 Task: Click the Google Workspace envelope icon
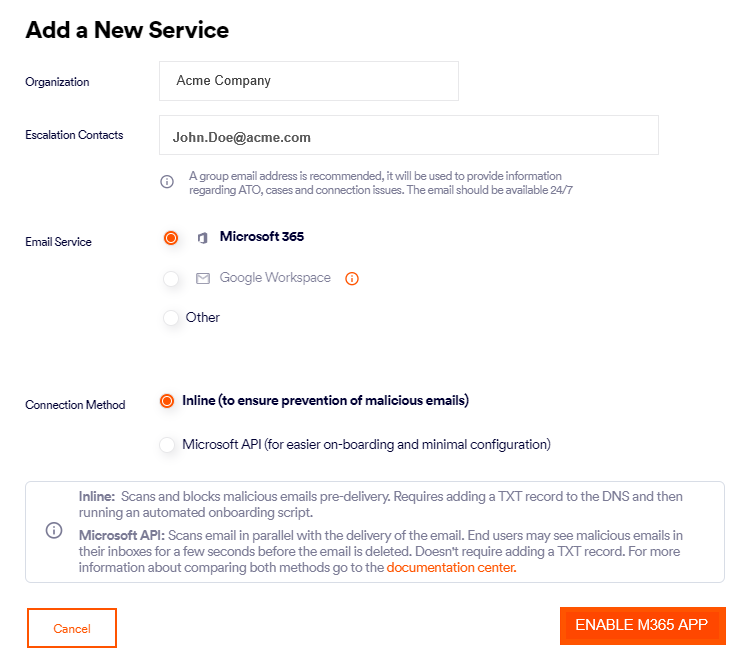coord(203,278)
